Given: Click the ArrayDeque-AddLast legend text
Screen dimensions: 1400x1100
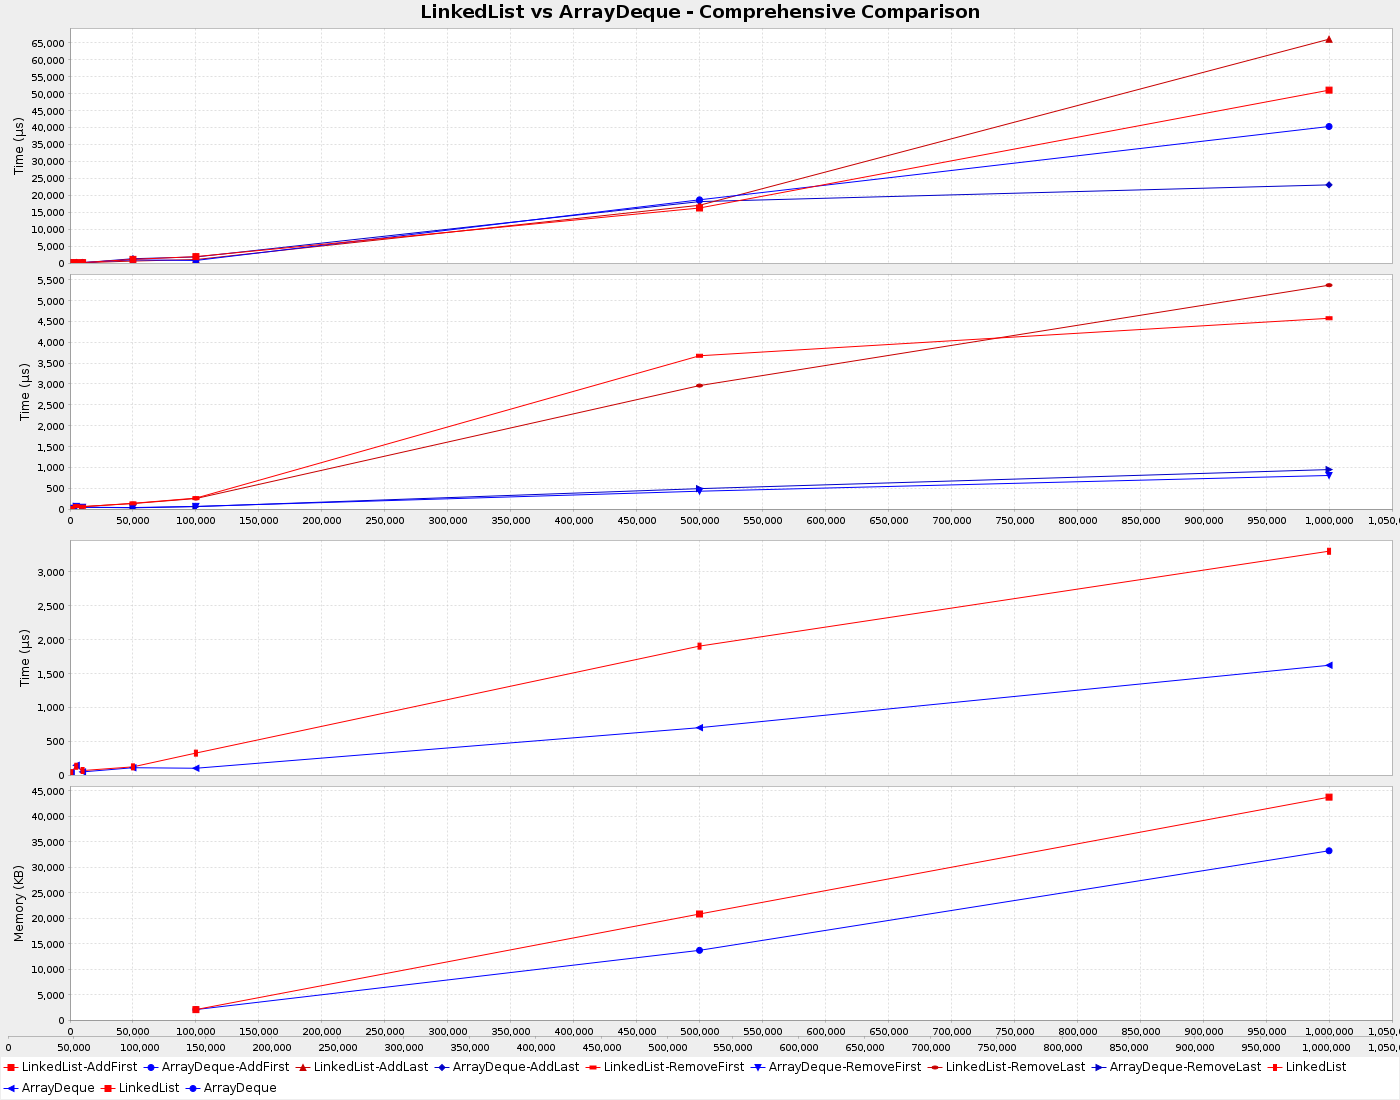Looking at the screenshot, I should pyautogui.click(x=515, y=1067).
